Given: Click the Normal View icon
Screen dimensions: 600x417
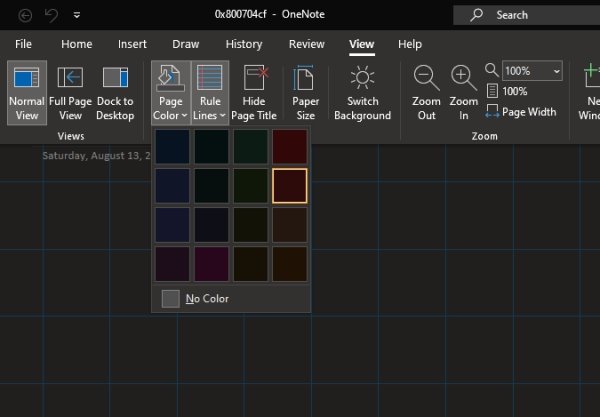Looking at the screenshot, I should coord(27,79).
